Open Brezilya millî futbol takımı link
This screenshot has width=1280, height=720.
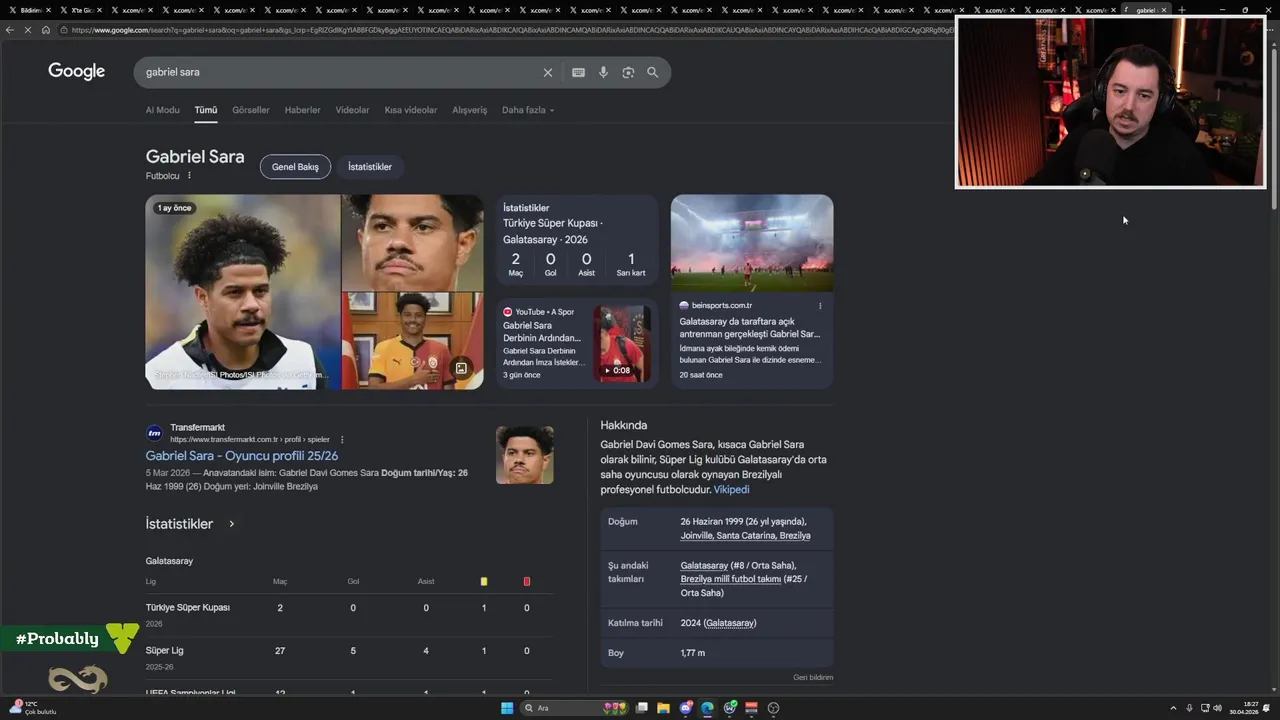point(731,579)
